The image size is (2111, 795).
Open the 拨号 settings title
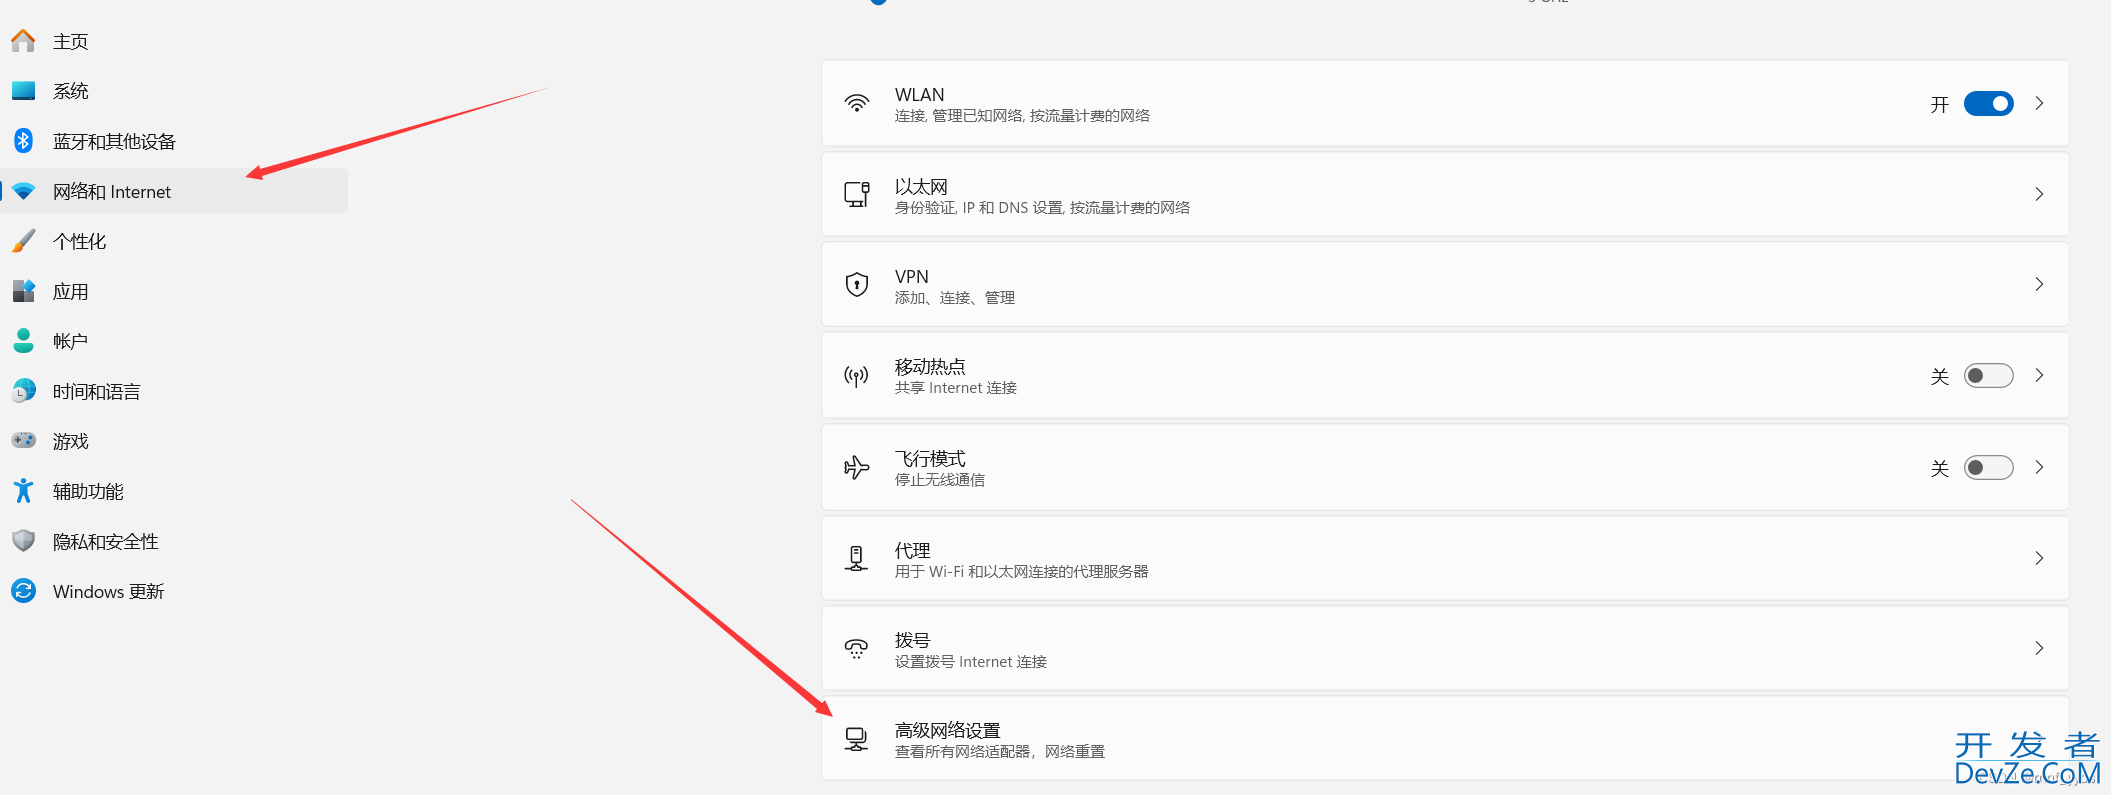pos(913,640)
